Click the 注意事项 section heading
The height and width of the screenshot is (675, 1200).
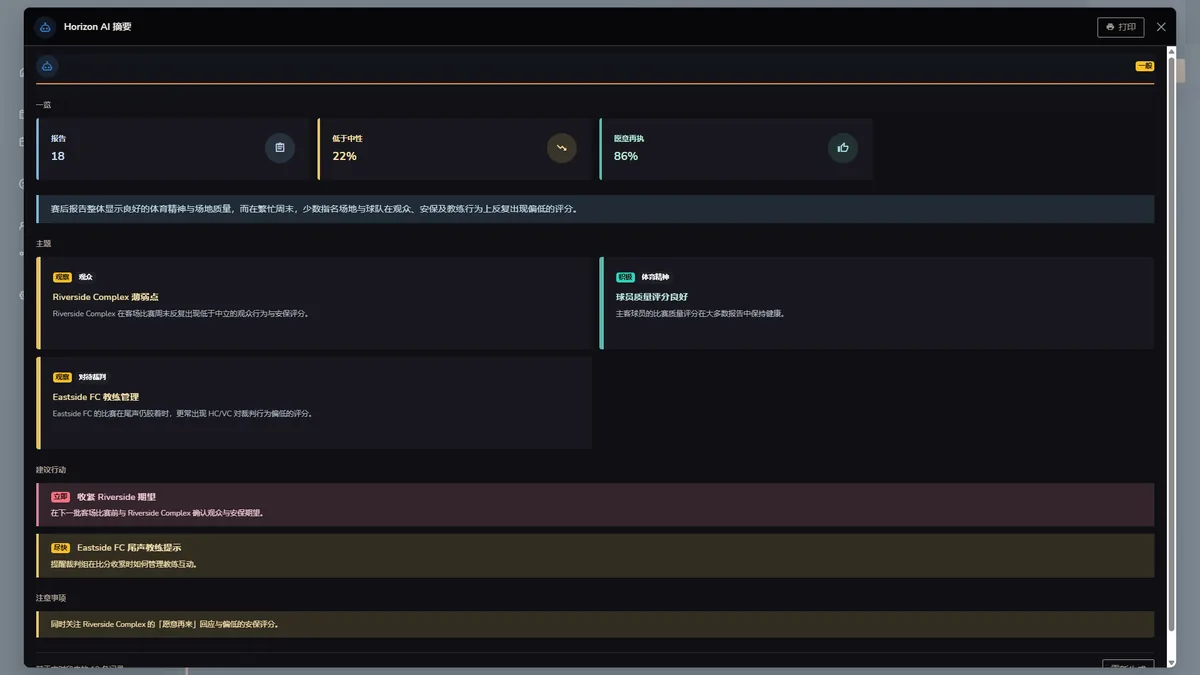51,598
